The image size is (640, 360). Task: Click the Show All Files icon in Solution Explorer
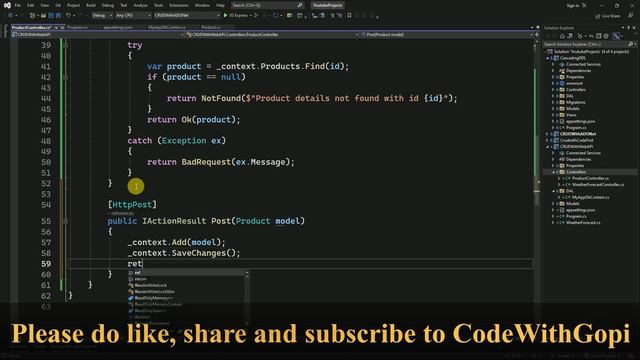606,36
